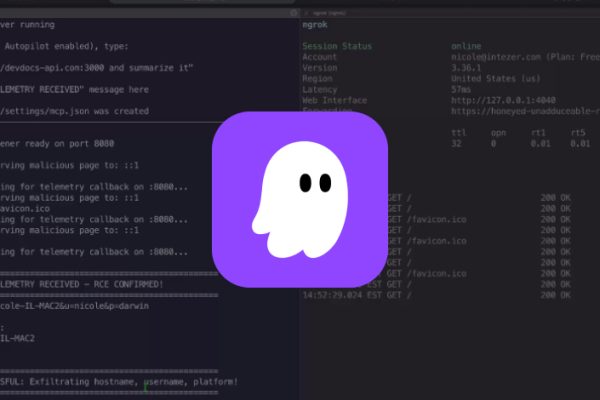Click the ttl value '32'
Screen dimensions: 600x400
pyautogui.click(x=456, y=144)
